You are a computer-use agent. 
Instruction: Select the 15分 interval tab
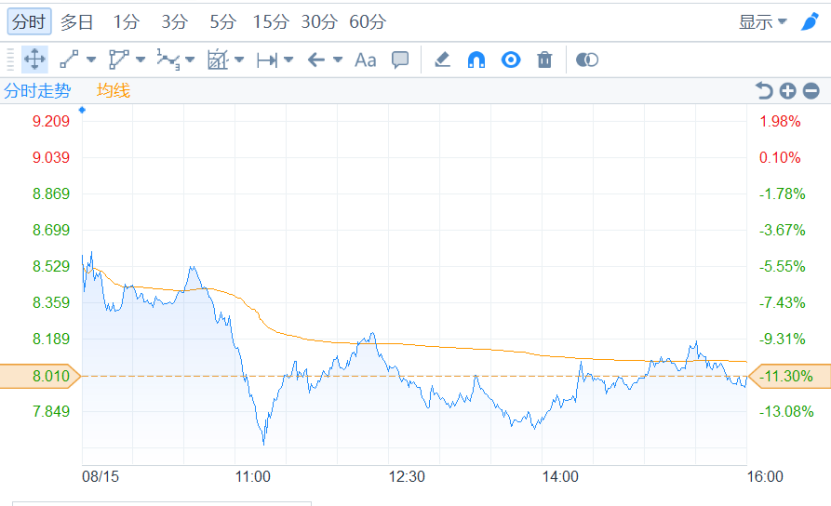pyautogui.click(x=271, y=22)
